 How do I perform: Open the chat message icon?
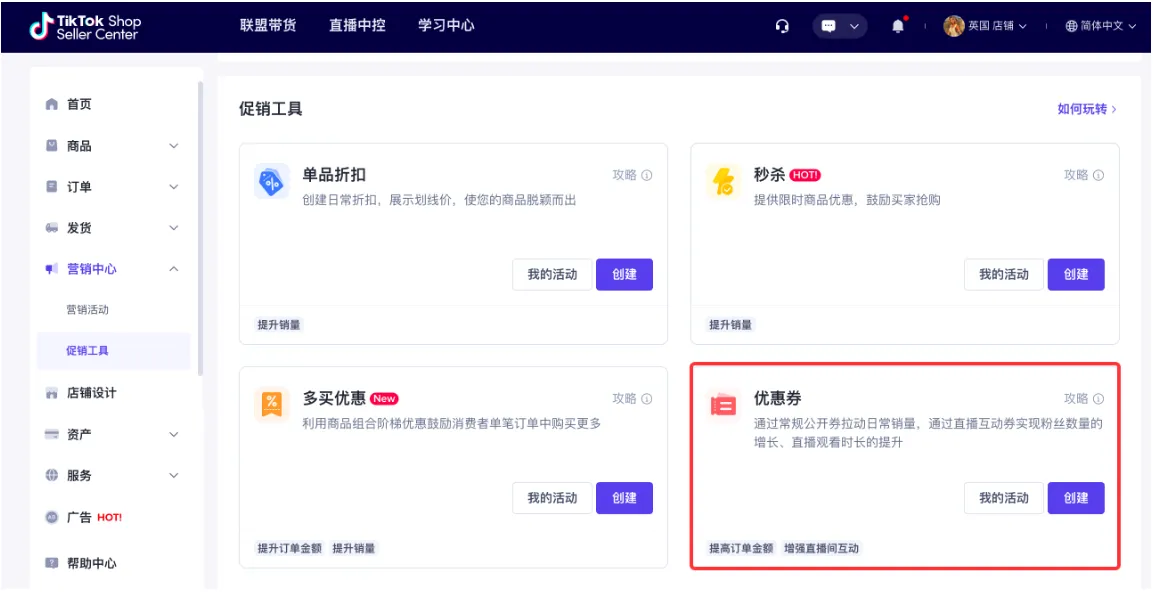tap(829, 26)
